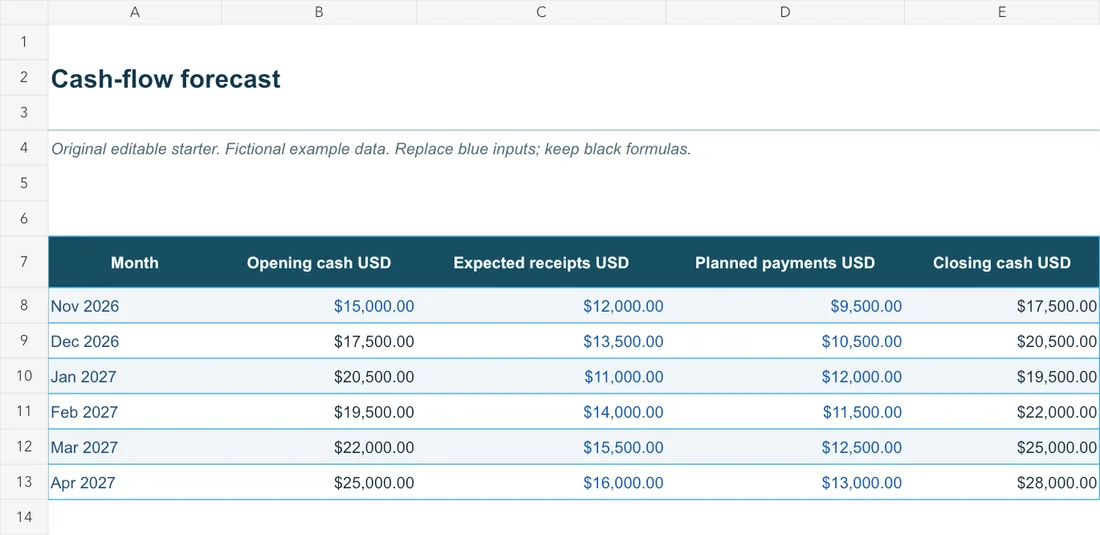Select the Feb 2027 month cell
Image resolution: width=1100 pixels, height=535 pixels.
135,412
